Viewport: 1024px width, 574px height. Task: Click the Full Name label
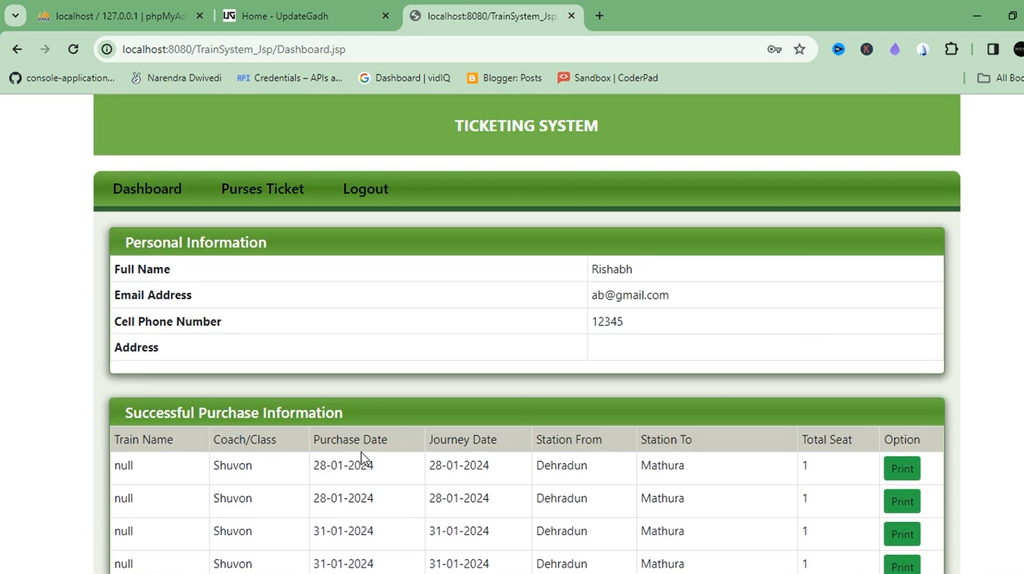(x=142, y=269)
